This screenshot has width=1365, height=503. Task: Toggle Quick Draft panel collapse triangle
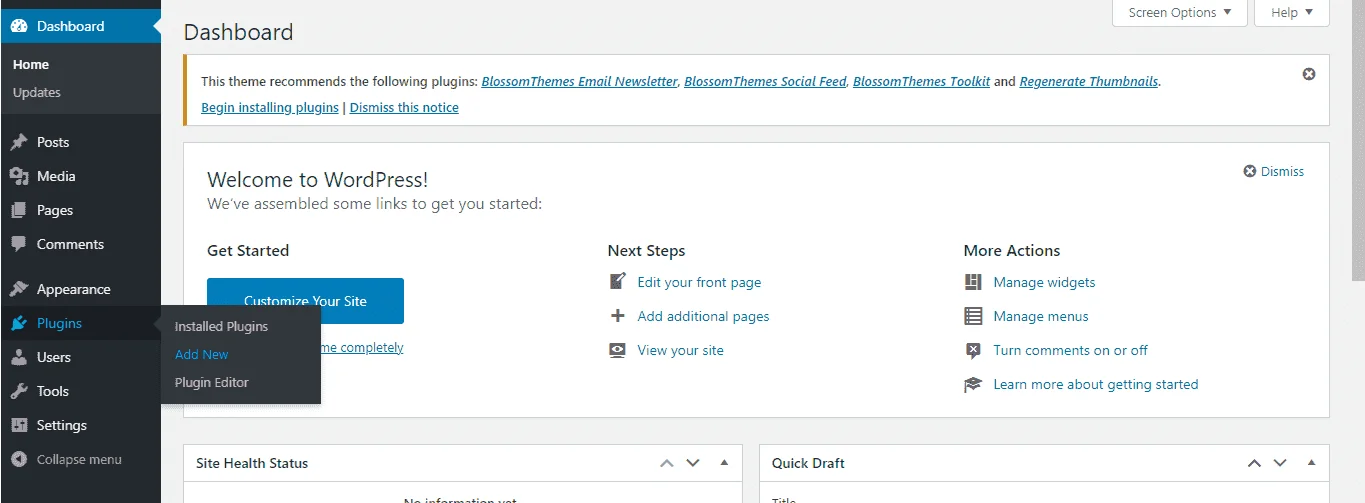[x=1311, y=462]
